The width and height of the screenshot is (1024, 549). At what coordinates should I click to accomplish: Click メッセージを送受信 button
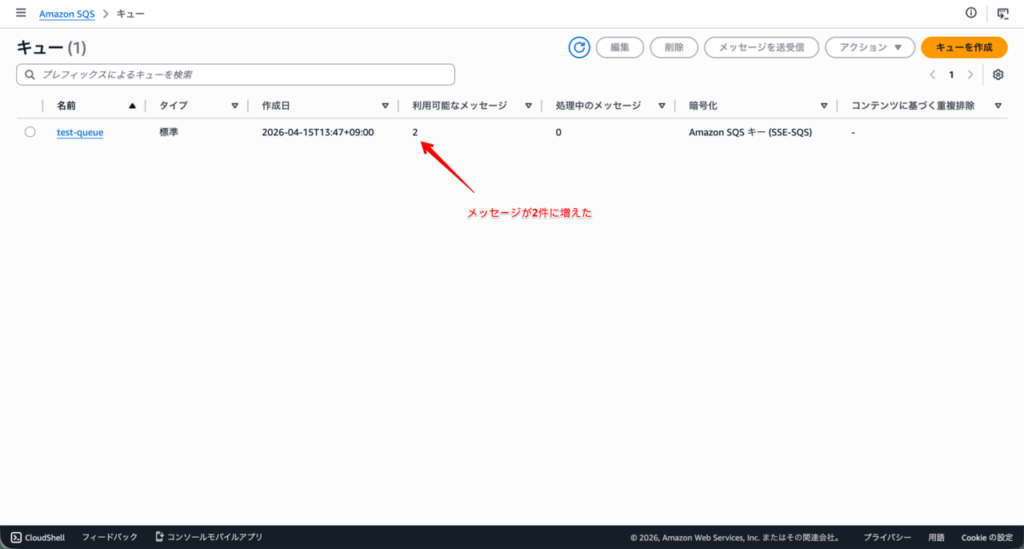coord(761,48)
